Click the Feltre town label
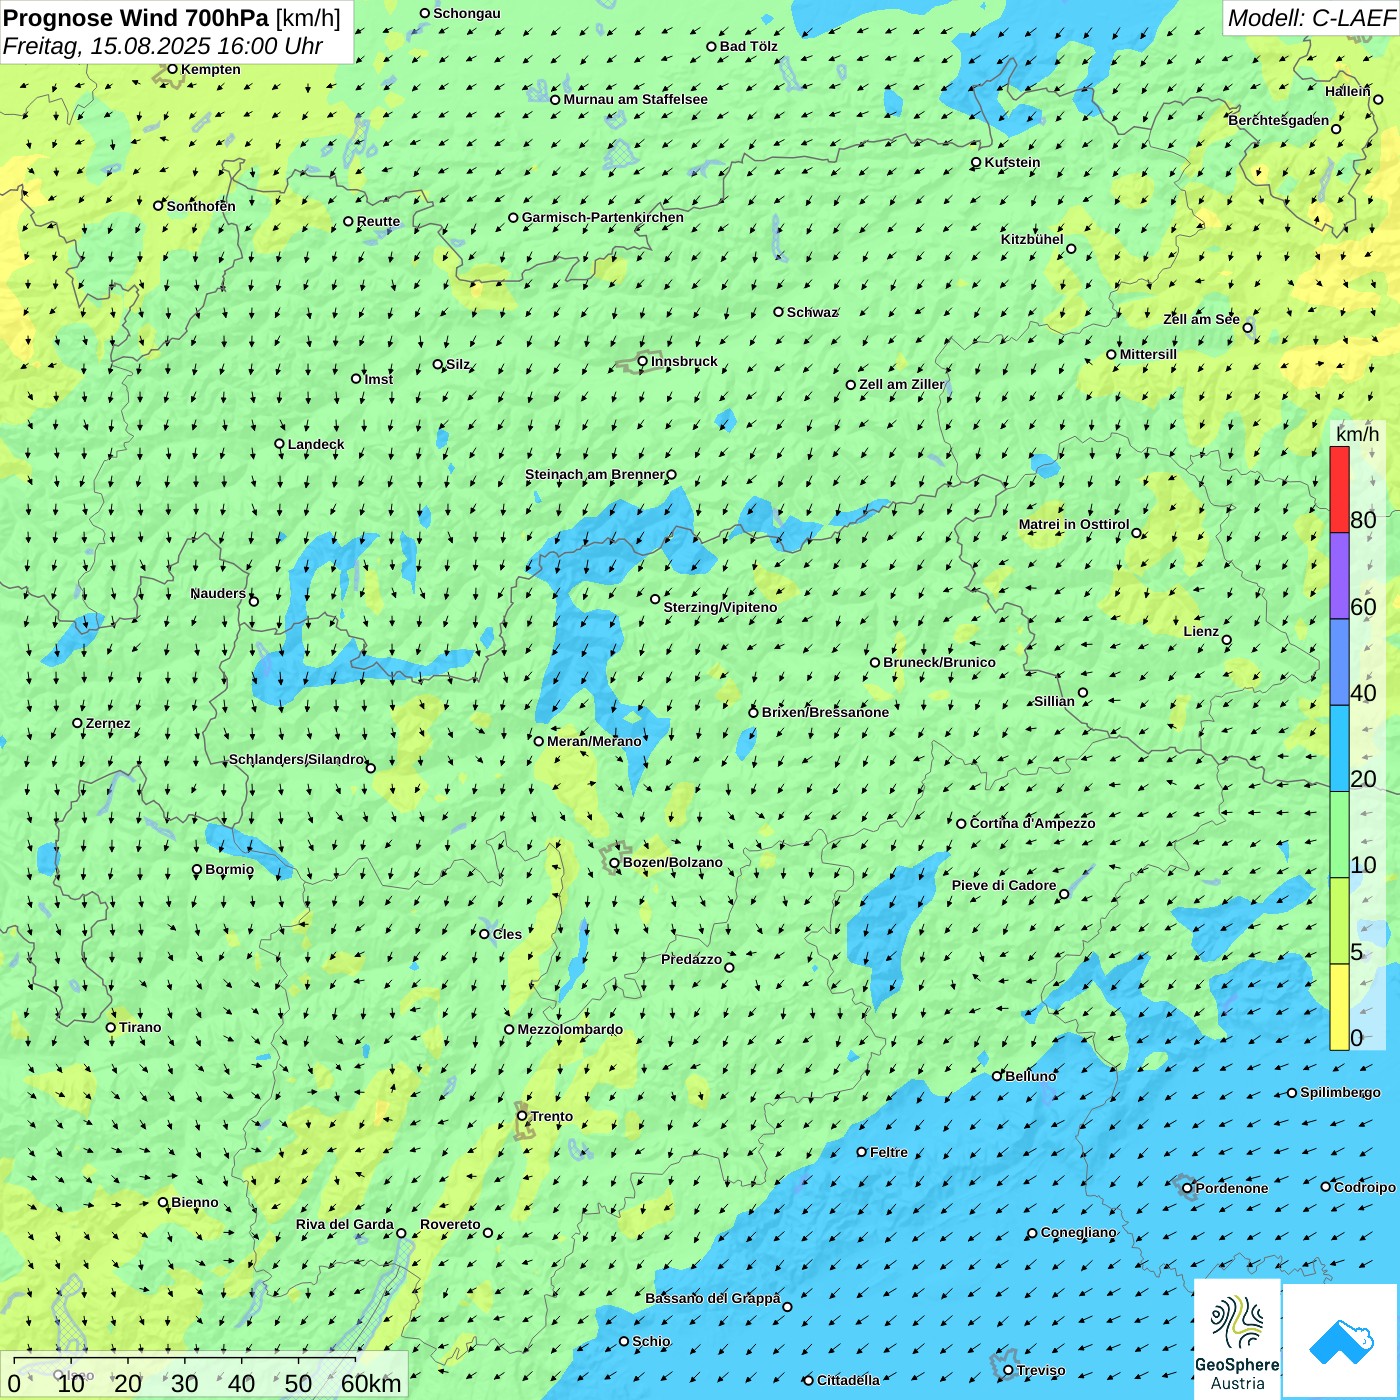The width and height of the screenshot is (1400, 1400). pyautogui.click(x=888, y=1152)
